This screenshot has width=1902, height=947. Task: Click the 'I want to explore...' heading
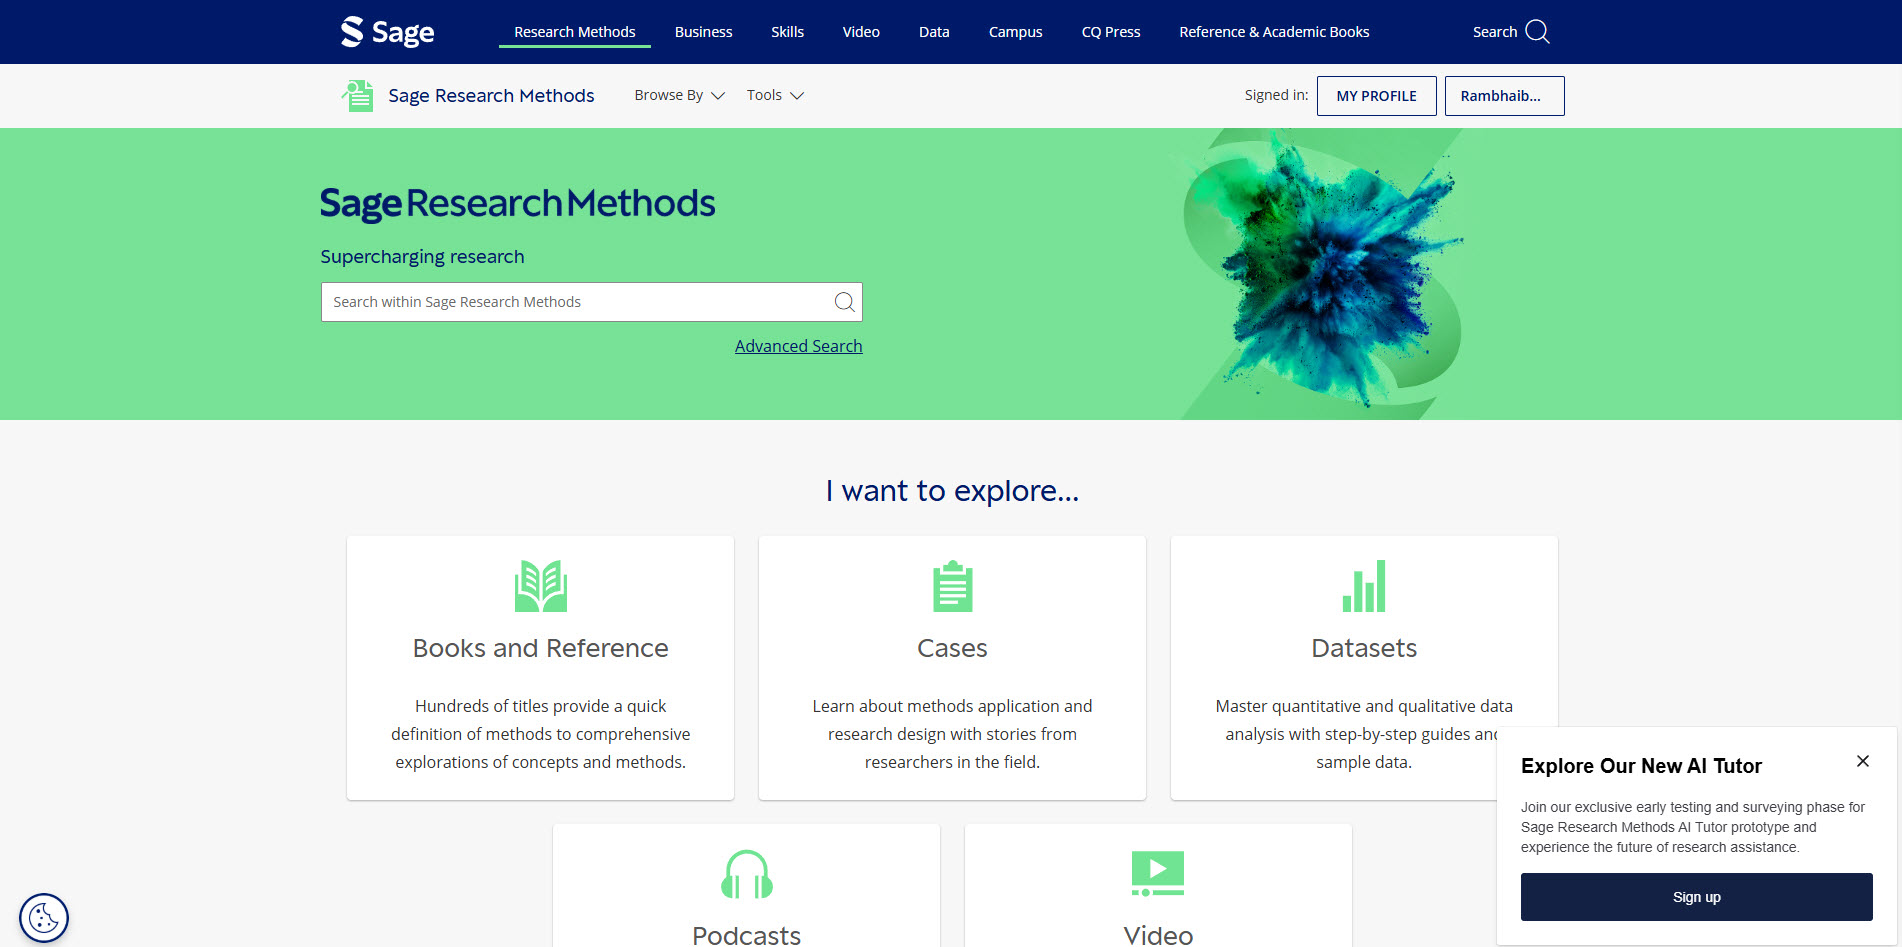pos(952,491)
